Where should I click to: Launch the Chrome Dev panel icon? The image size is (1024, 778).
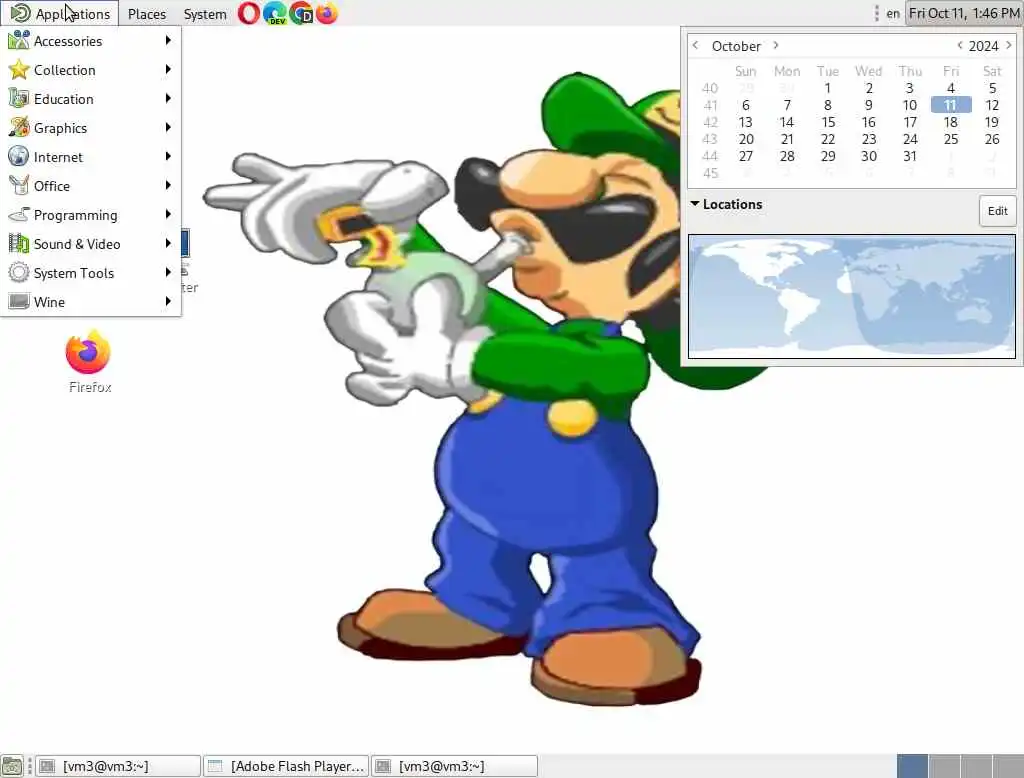301,13
